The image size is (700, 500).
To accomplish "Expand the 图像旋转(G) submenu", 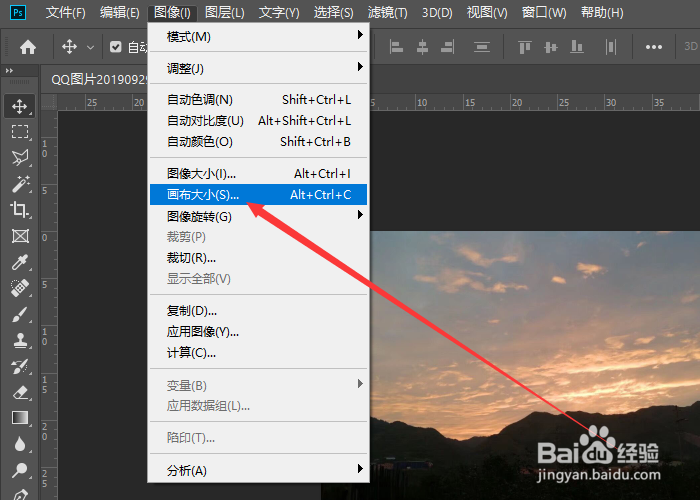I will tap(258, 217).
